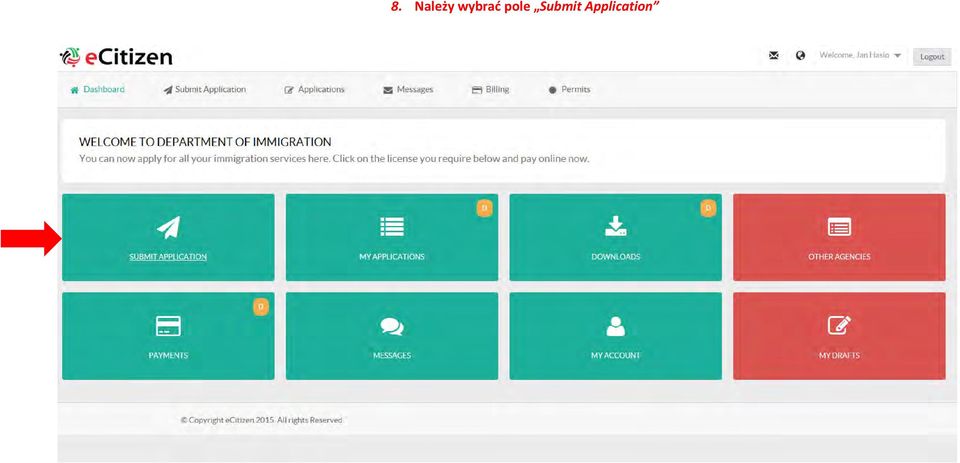
Task: Click the paper plane icon on Submit Application tile
Action: click(168, 227)
